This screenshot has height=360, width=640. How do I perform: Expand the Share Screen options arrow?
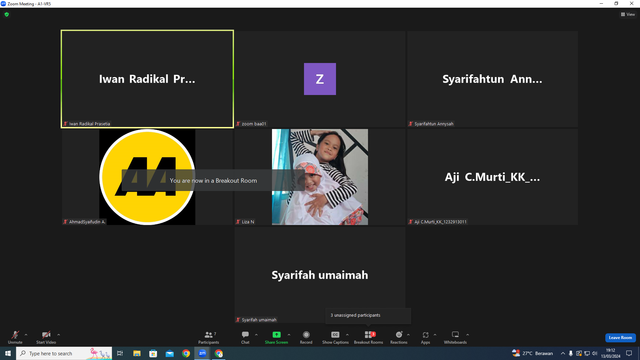(289, 335)
